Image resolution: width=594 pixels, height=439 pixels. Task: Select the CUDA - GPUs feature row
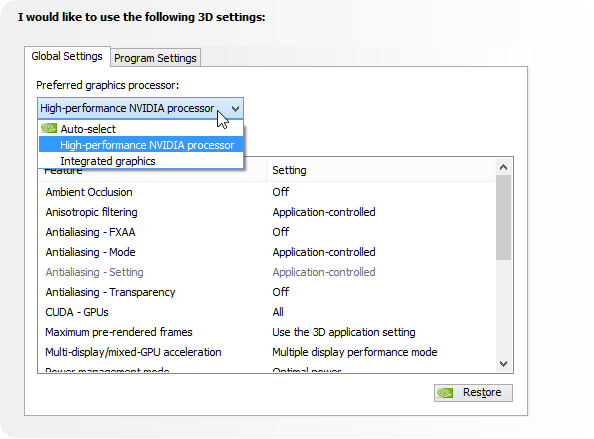266,312
